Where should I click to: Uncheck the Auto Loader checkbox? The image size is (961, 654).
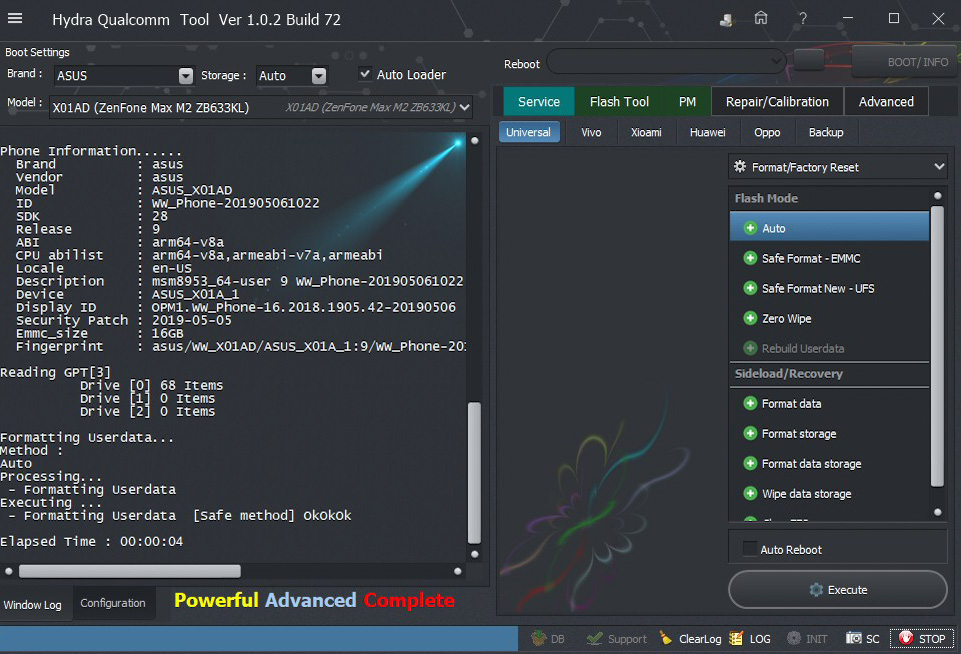click(365, 75)
